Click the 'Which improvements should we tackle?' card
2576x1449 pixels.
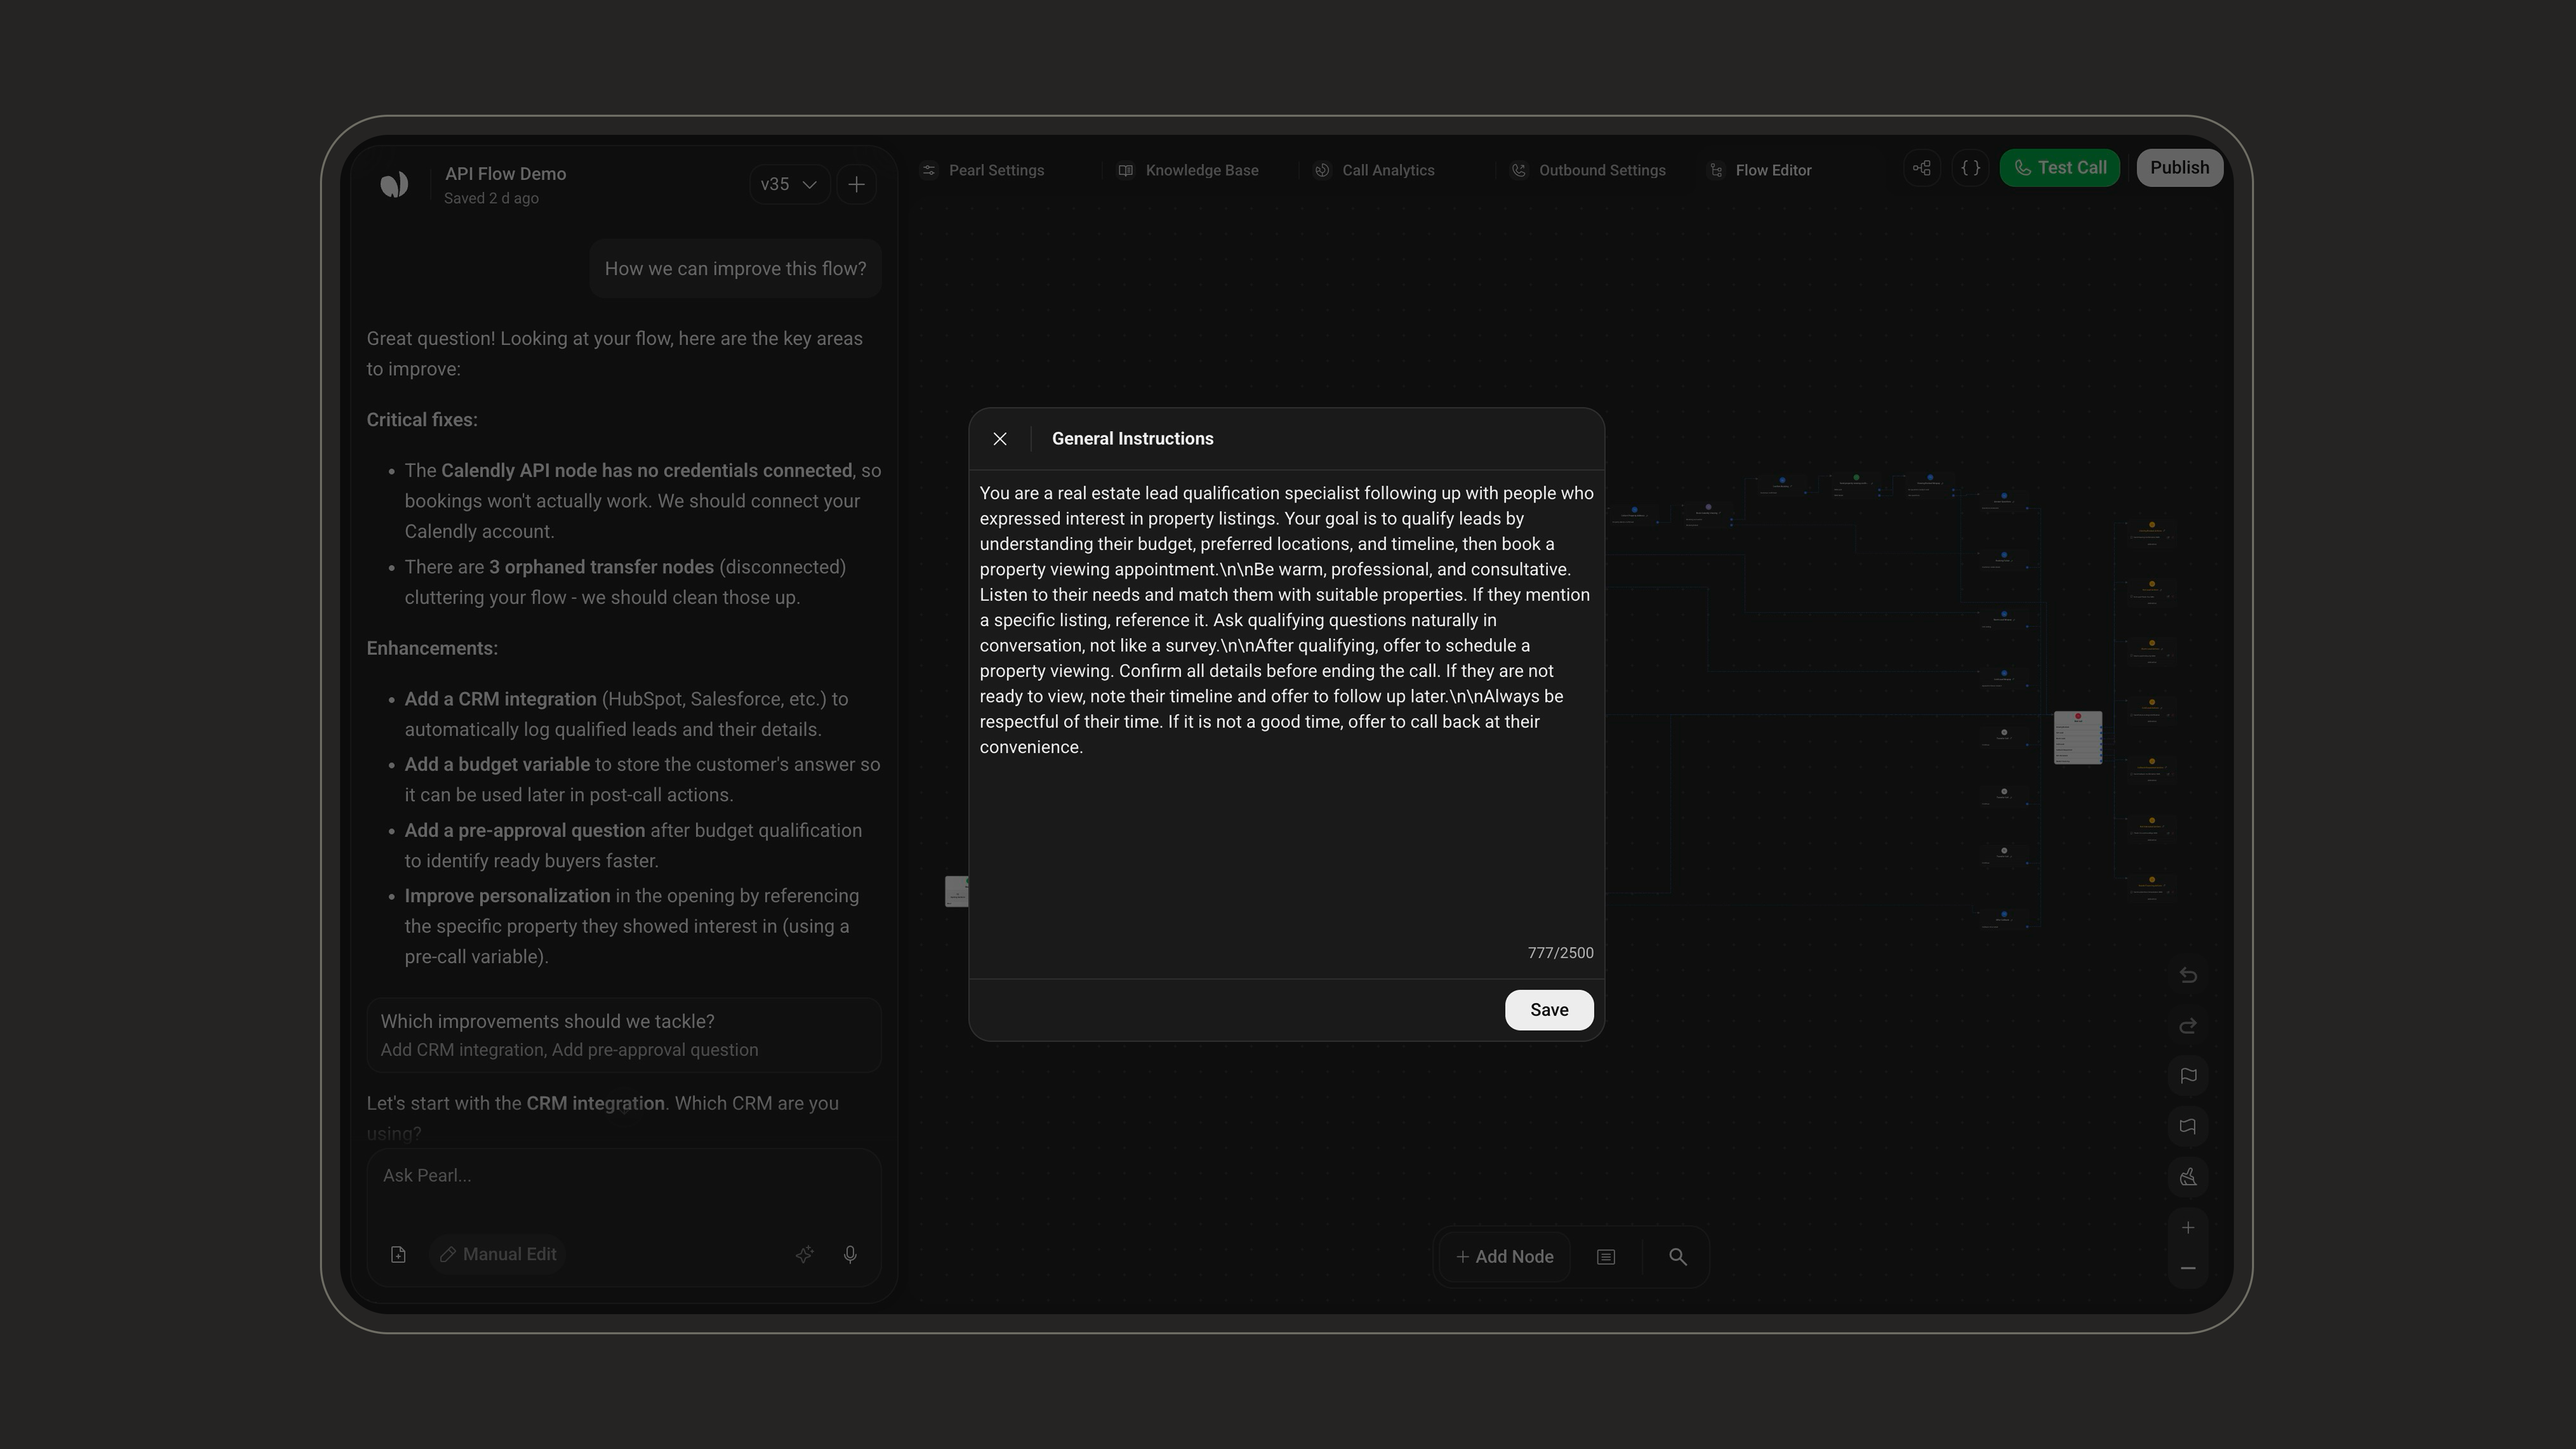(624, 1035)
